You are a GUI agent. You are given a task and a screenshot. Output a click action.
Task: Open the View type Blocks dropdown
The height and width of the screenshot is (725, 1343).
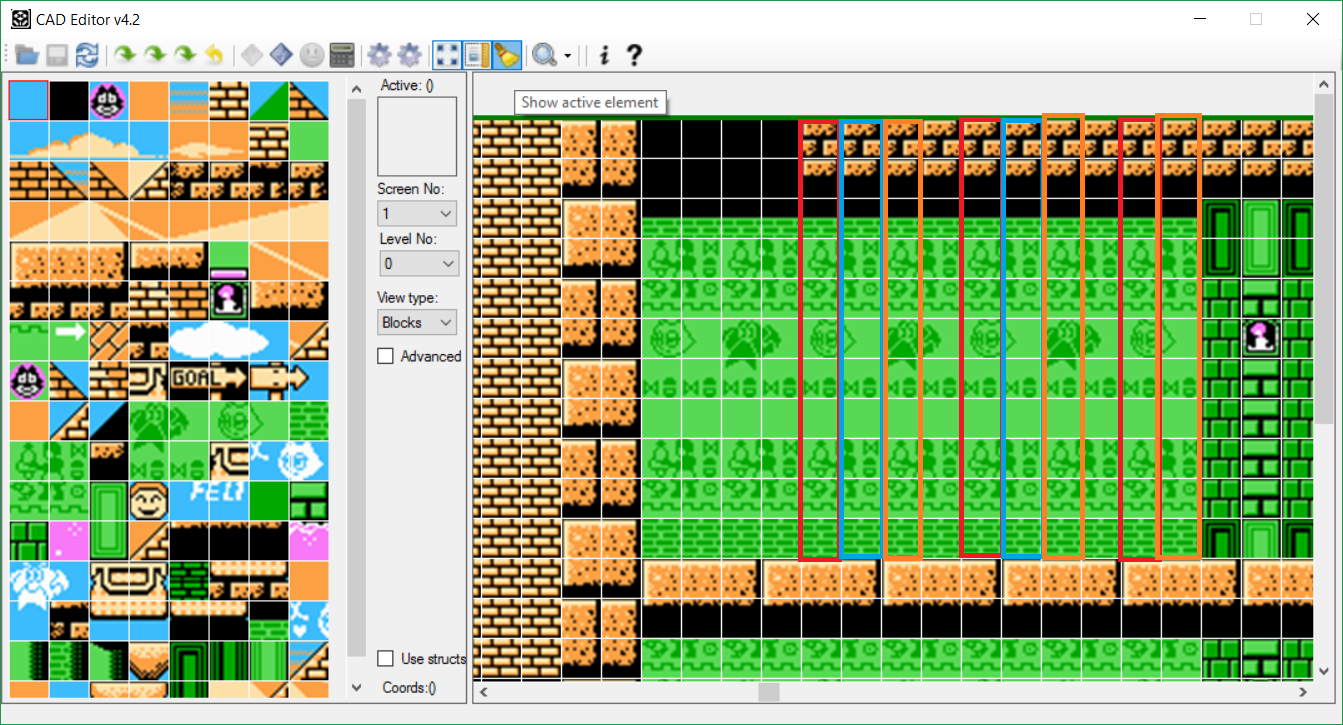[417, 322]
